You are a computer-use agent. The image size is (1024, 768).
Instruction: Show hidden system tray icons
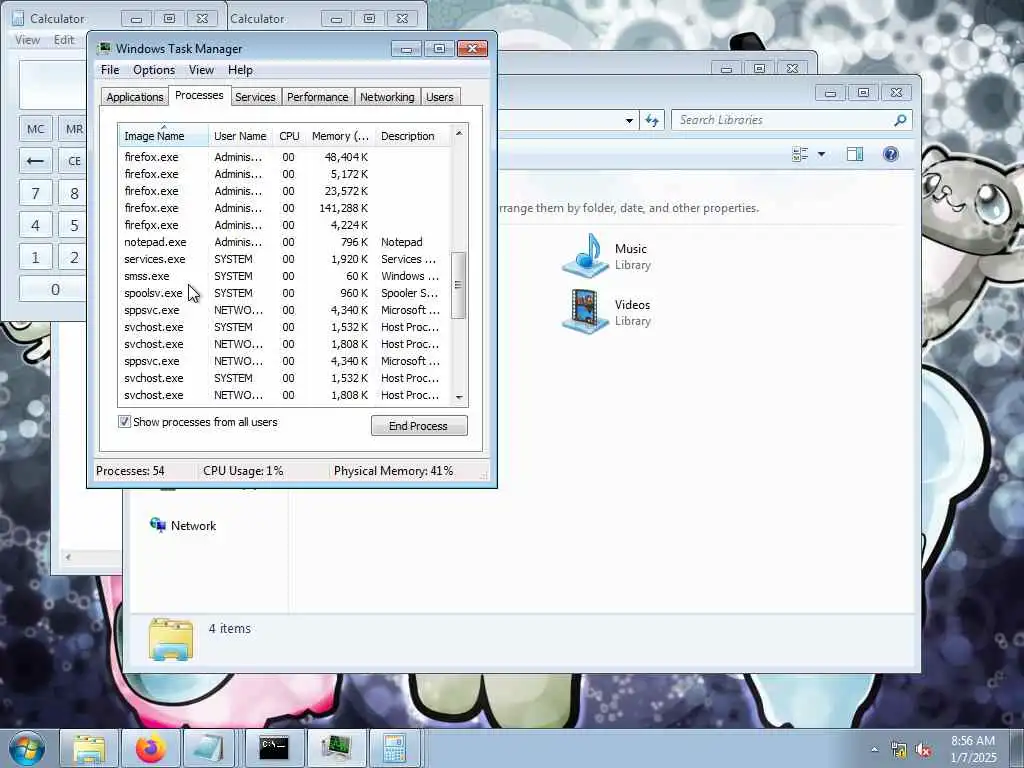tap(874, 750)
